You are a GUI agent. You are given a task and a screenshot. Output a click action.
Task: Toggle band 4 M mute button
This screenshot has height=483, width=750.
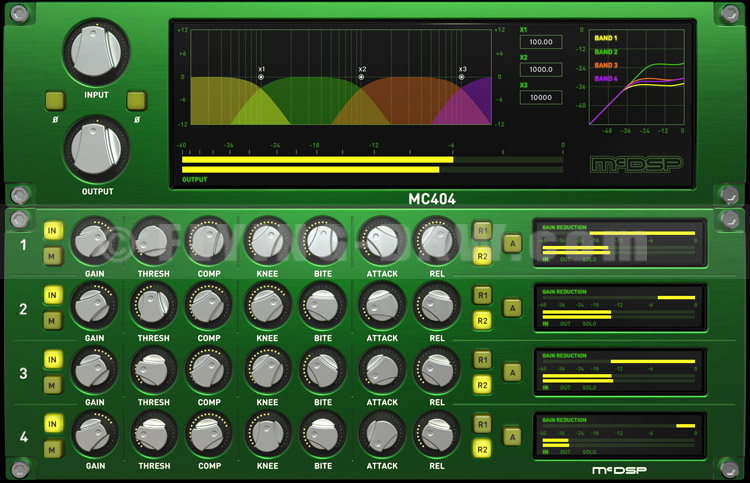(x=52, y=450)
